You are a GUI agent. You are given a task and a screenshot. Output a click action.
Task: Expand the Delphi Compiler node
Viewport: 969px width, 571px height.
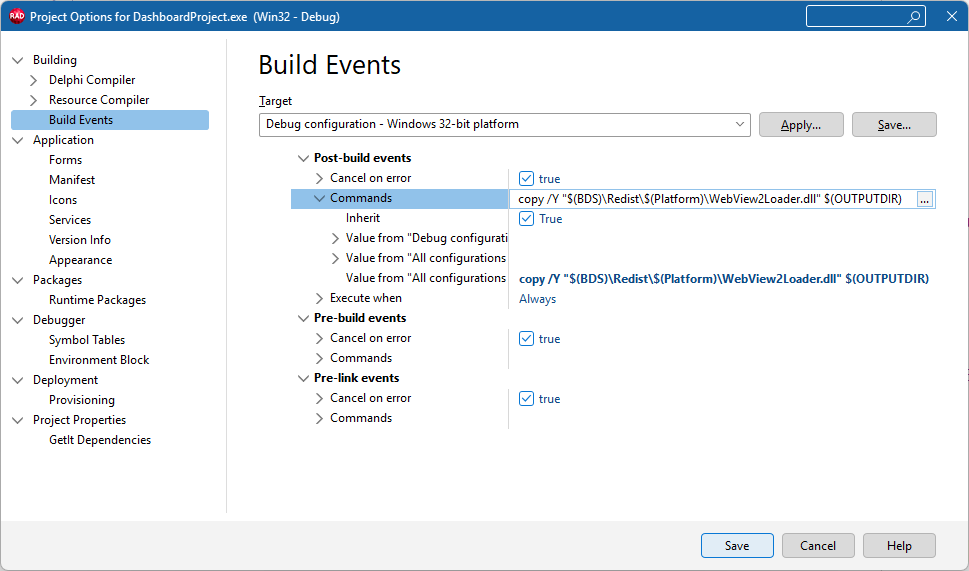34,80
